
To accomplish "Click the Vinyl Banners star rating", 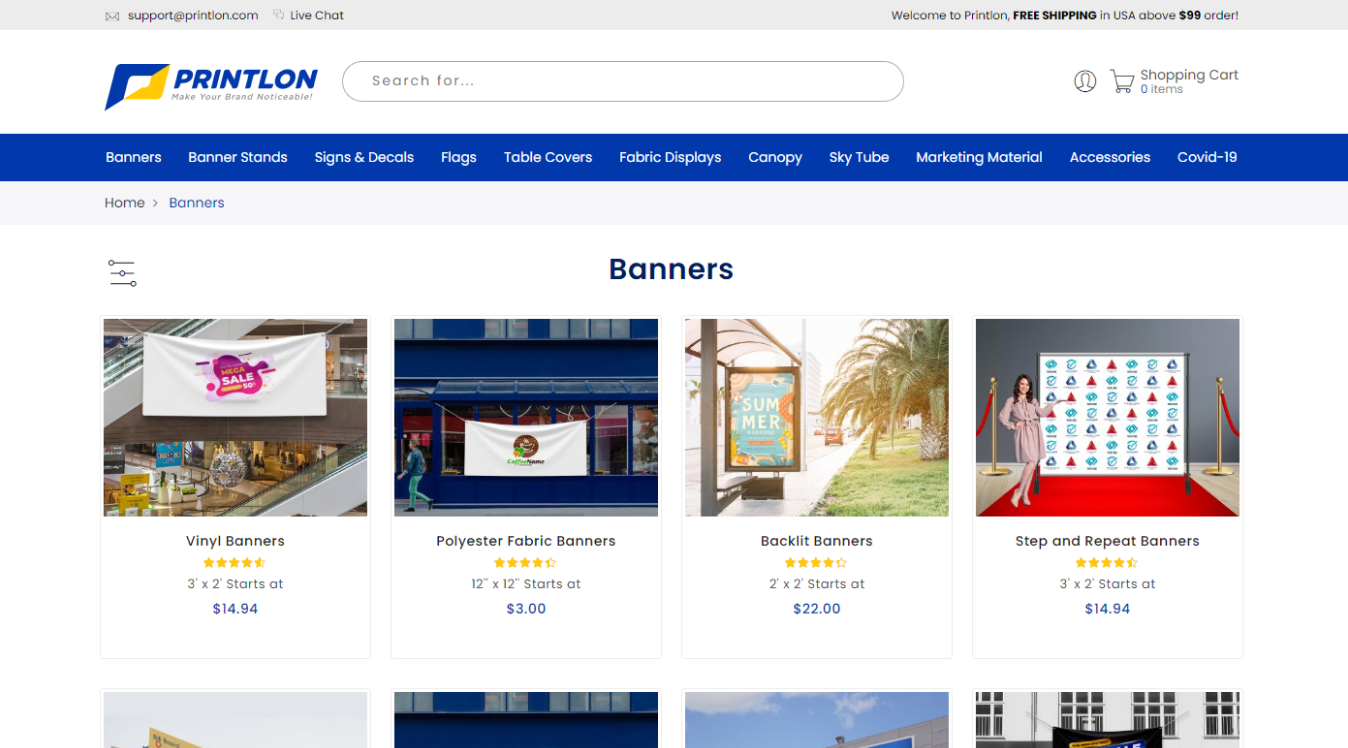I will tap(235, 563).
